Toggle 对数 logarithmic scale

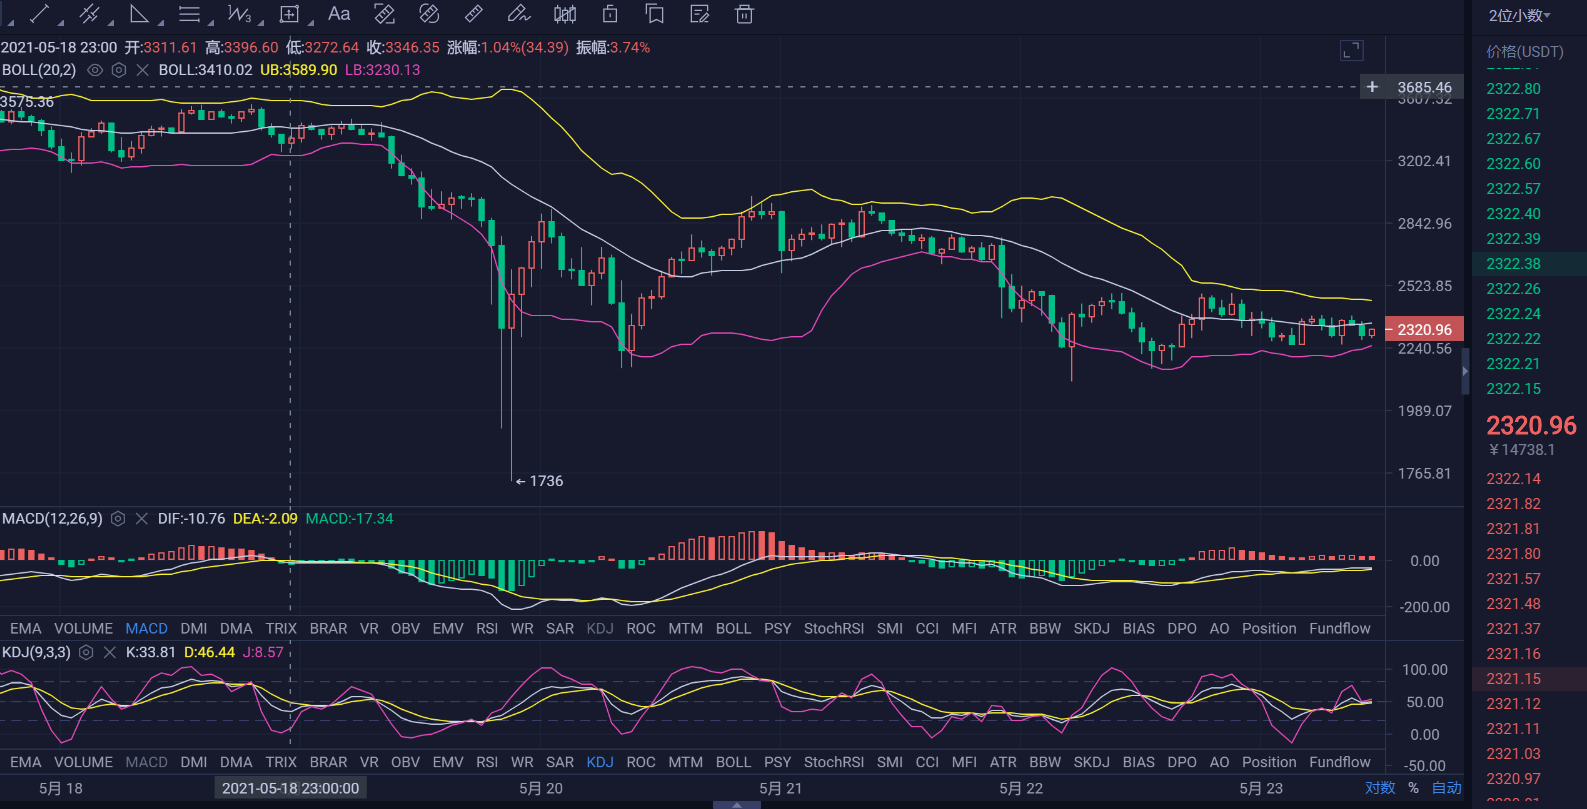pos(1380,788)
